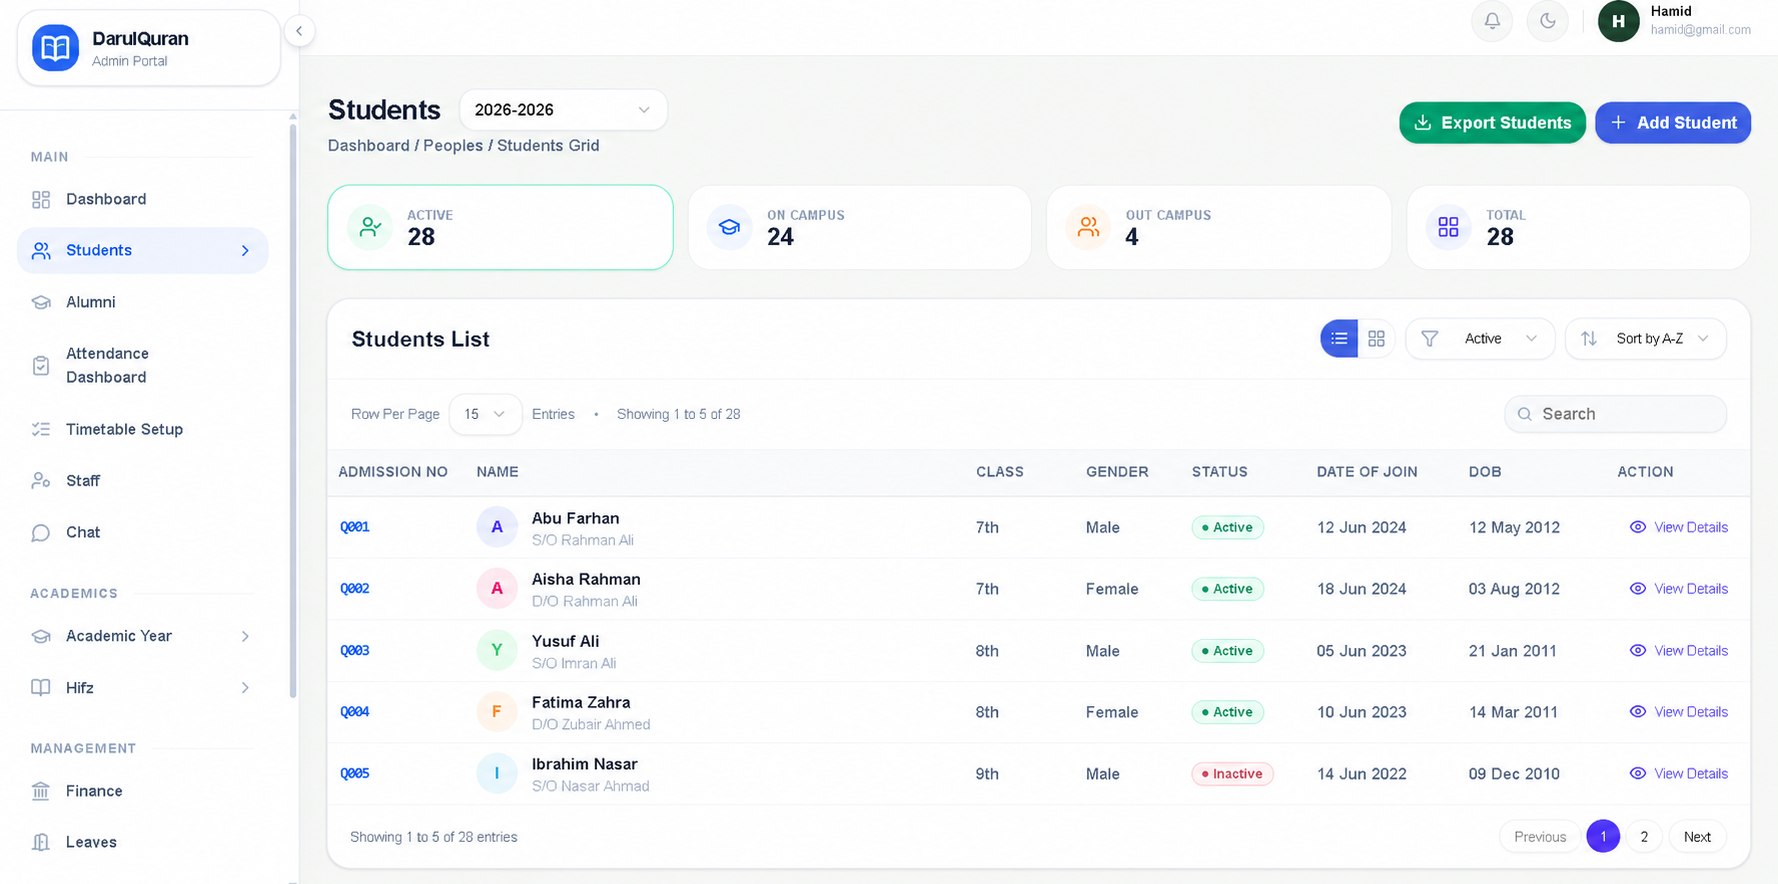Screen dimensions: 1778x884
Task: Click the On Campus graduation cap icon
Action: pos(729,227)
